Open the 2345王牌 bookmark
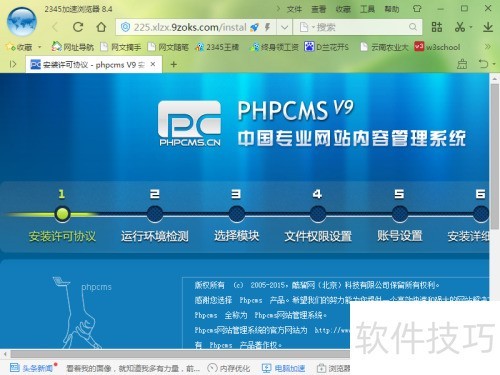Image resolution: width=500 pixels, height=375 pixels. pyautogui.click(x=217, y=47)
